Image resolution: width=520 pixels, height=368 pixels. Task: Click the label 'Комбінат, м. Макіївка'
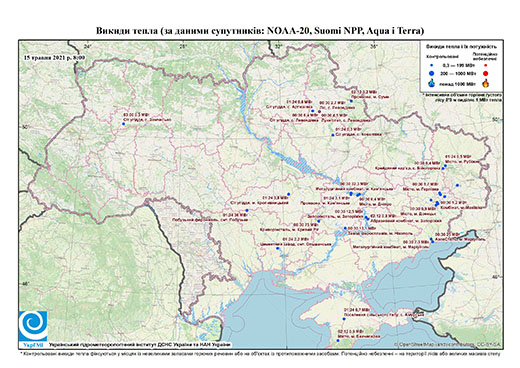click(x=461, y=207)
